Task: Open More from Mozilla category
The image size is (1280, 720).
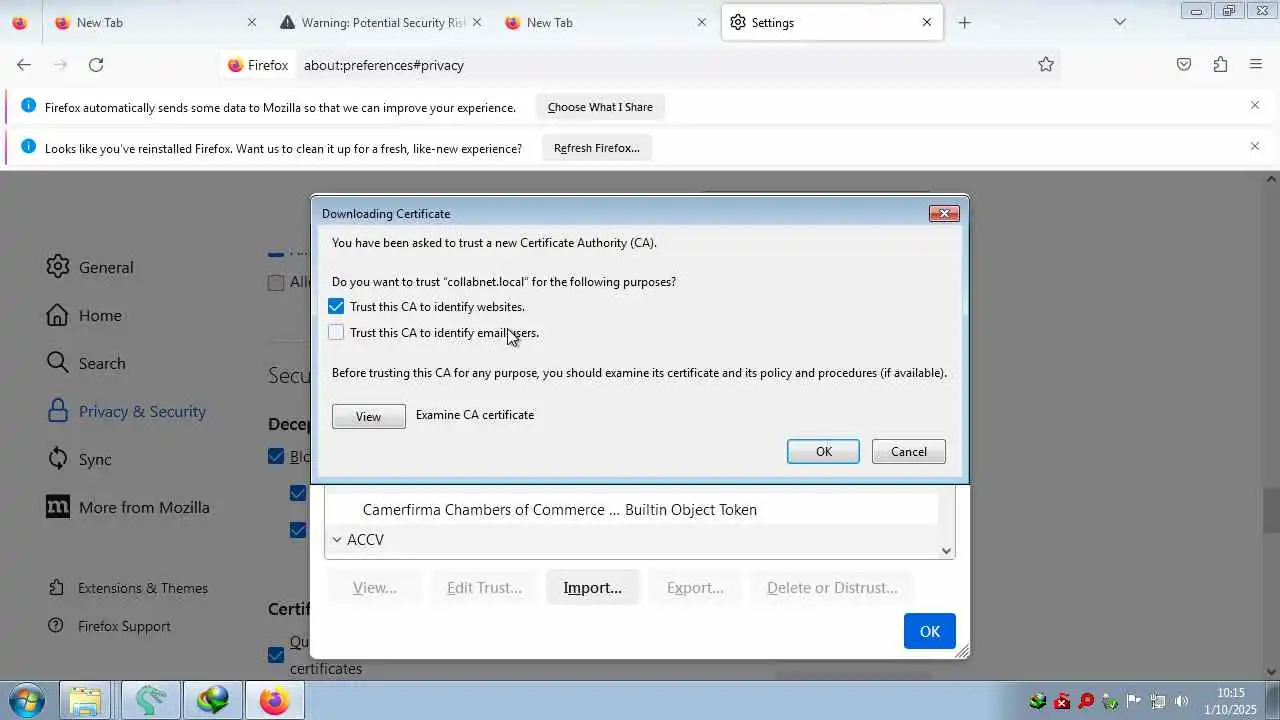Action: pyautogui.click(x=128, y=507)
